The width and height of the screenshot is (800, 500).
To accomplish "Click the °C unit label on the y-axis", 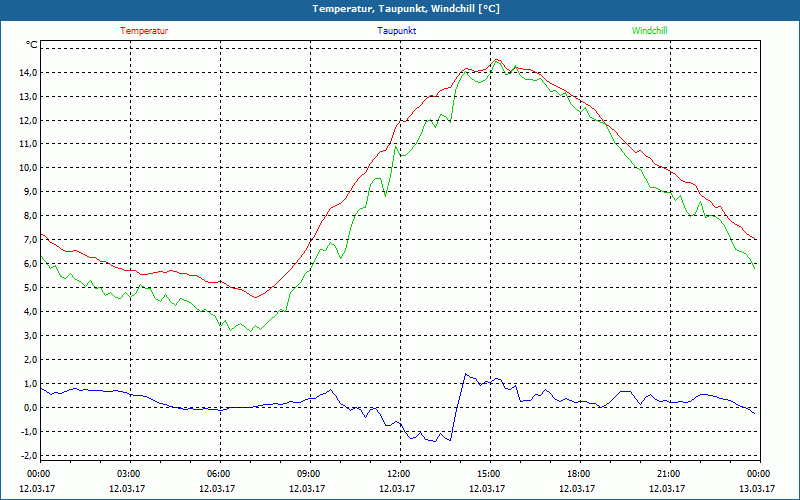I will pos(31,45).
